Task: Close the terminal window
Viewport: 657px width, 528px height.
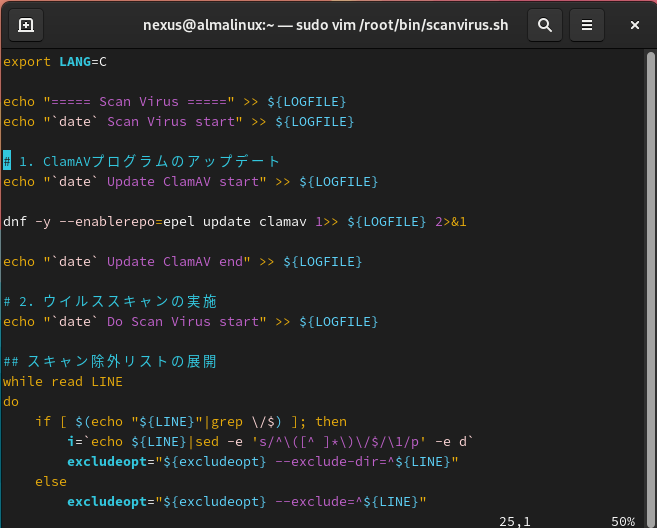Action: point(630,25)
